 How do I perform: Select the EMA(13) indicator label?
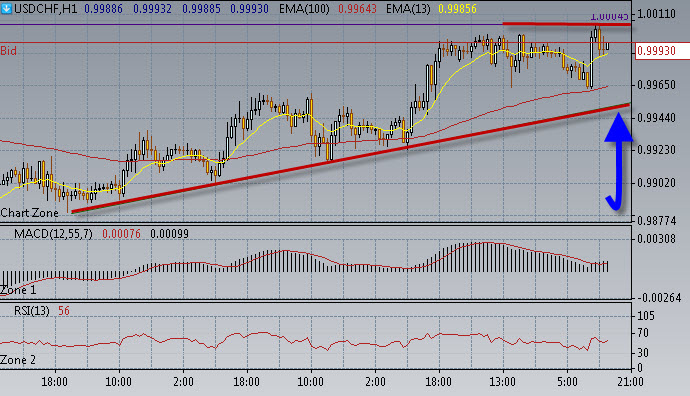(x=408, y=8)
